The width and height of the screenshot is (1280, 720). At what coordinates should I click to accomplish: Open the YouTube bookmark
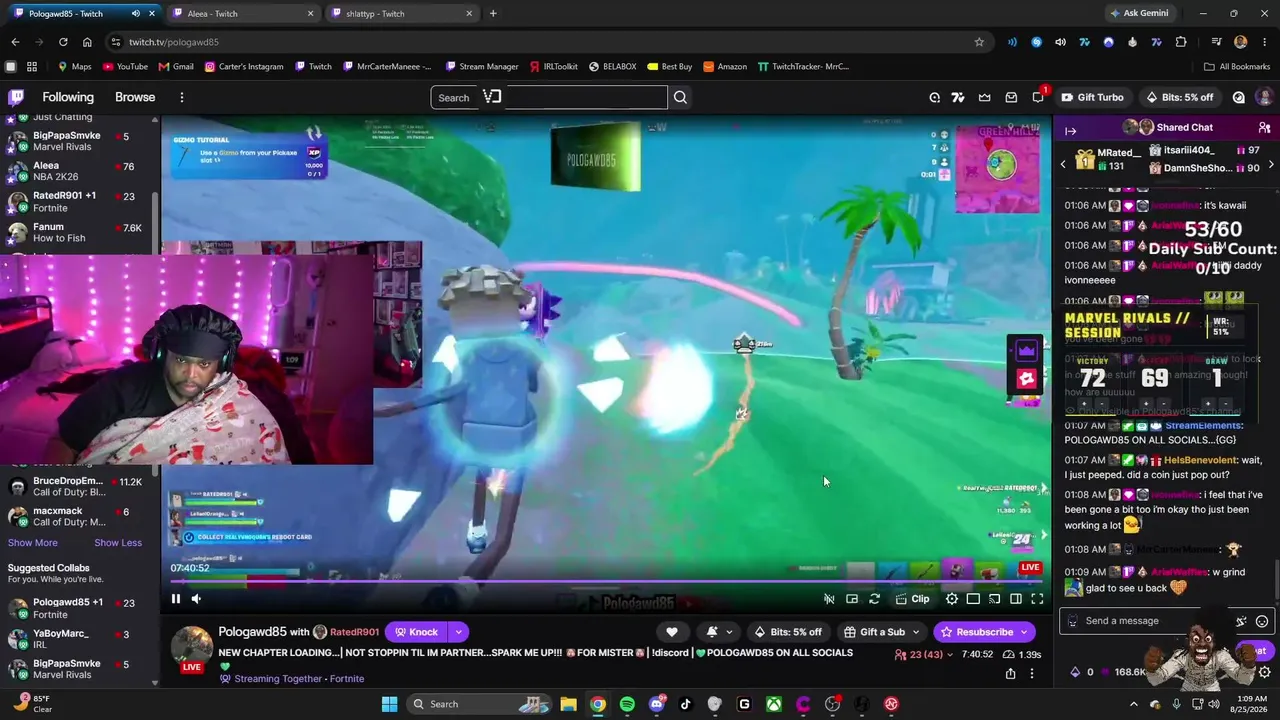point(124,67)
